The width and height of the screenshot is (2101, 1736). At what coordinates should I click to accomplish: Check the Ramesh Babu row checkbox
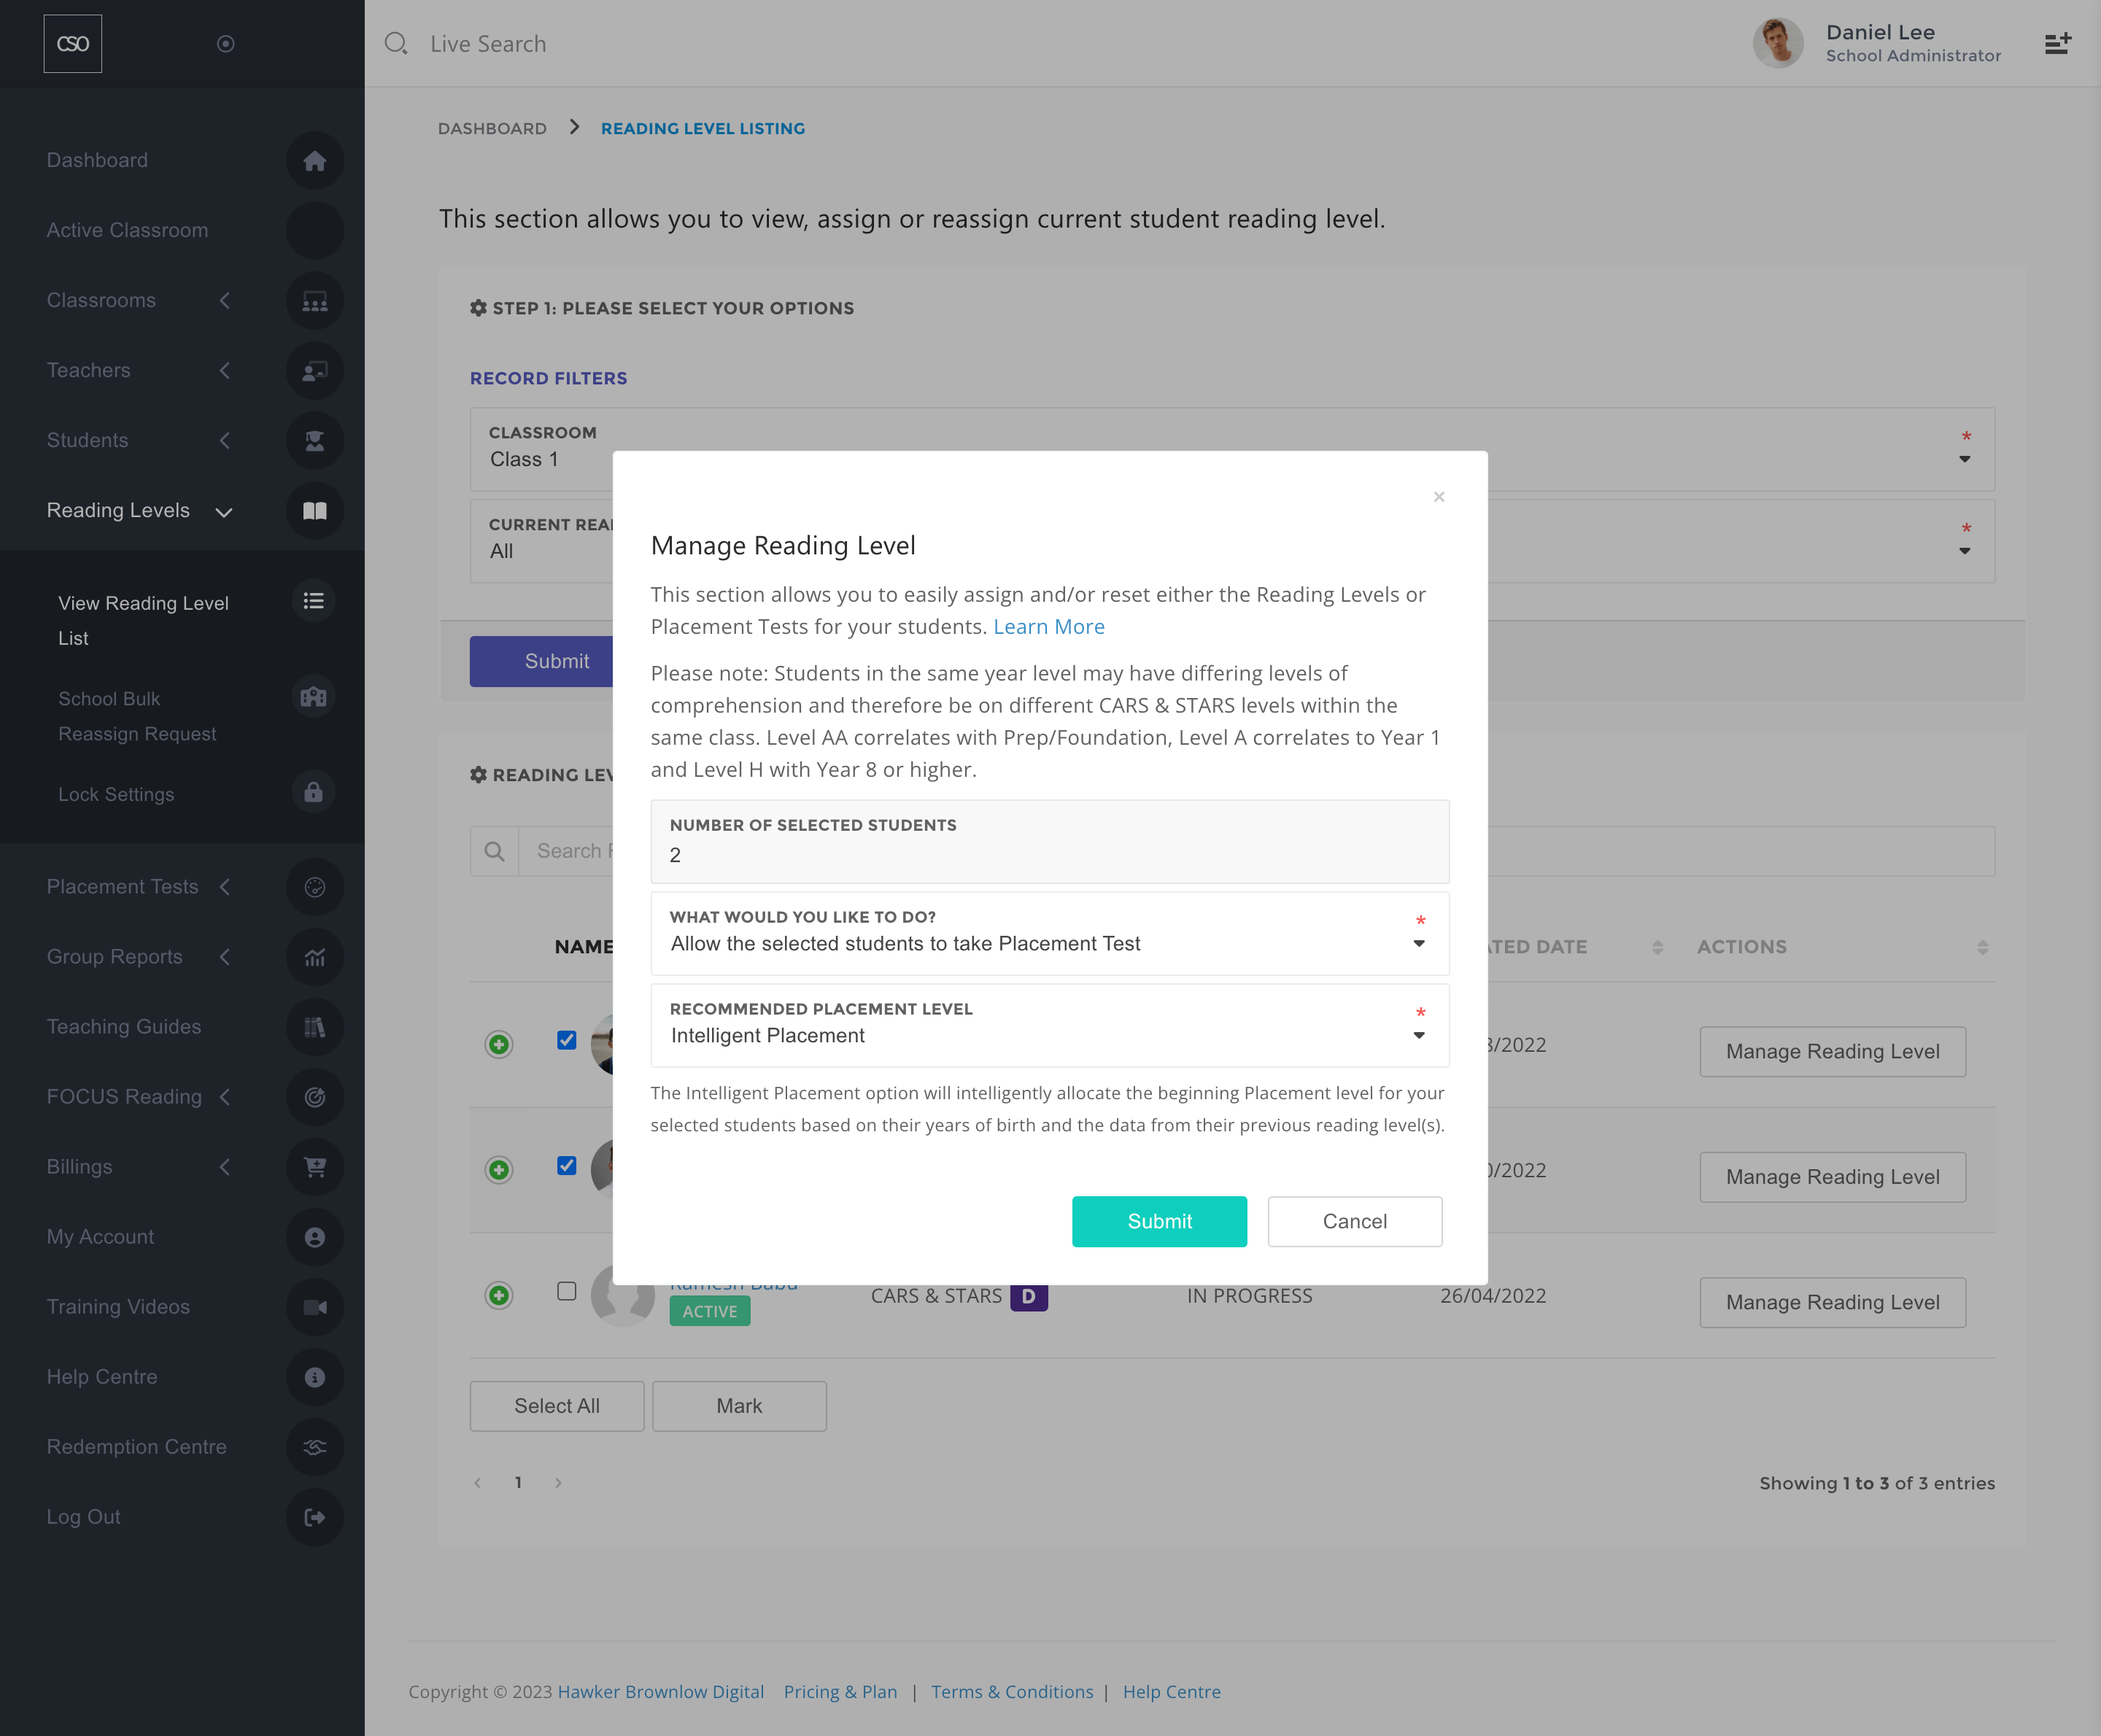pyautogui.click(x=567, y=1291)
